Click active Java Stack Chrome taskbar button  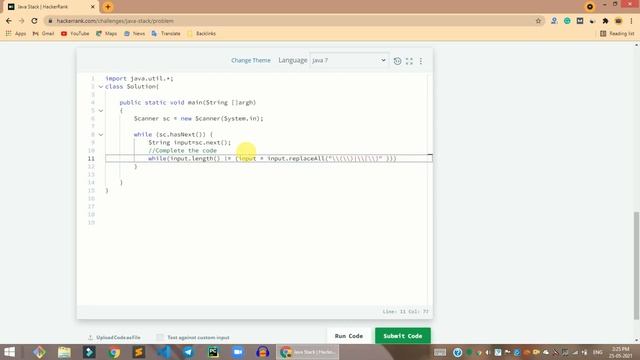coord(307,352)
